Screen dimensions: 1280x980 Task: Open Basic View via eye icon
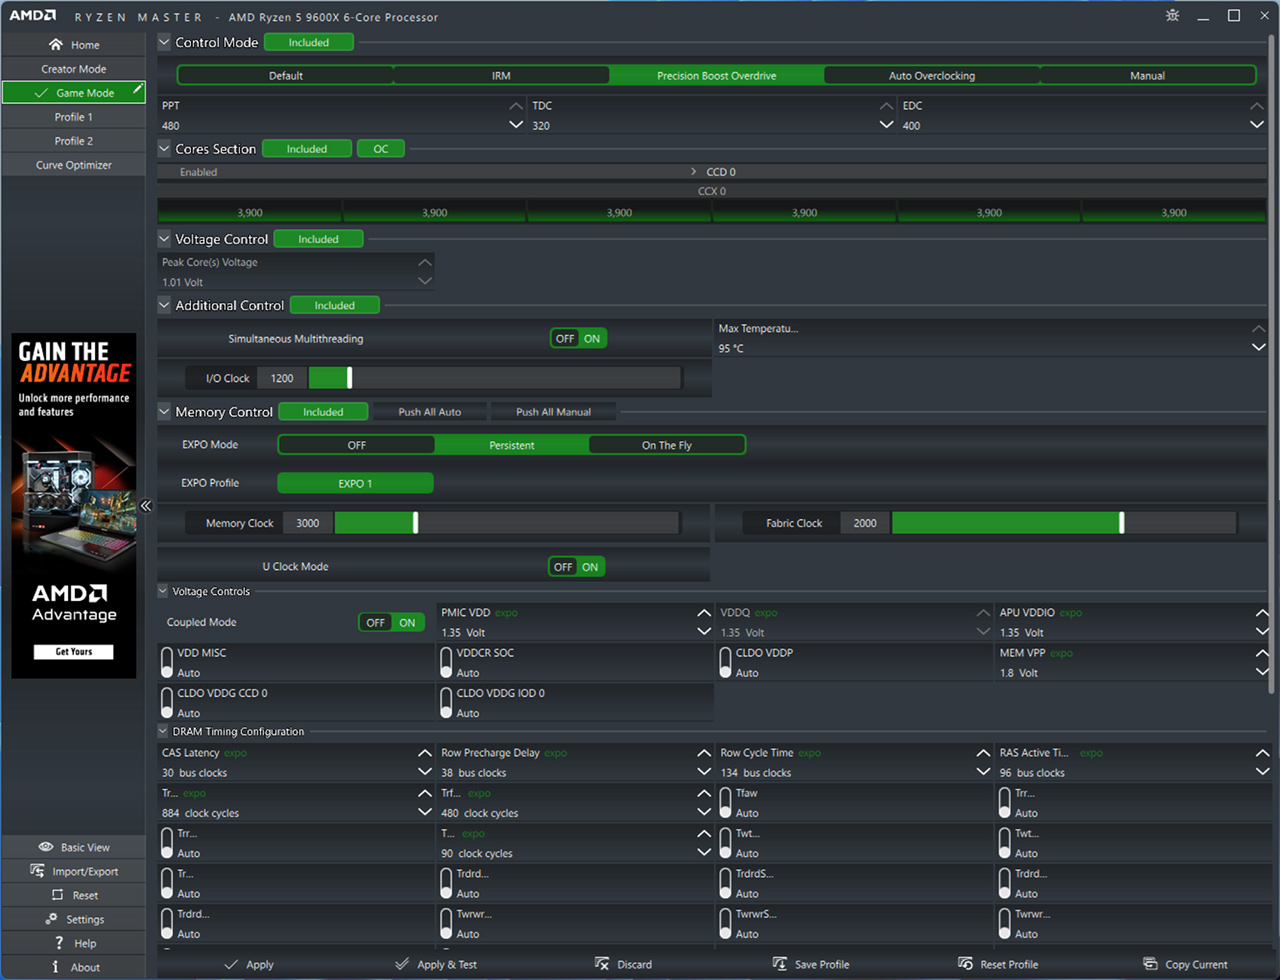pos(46,847)
